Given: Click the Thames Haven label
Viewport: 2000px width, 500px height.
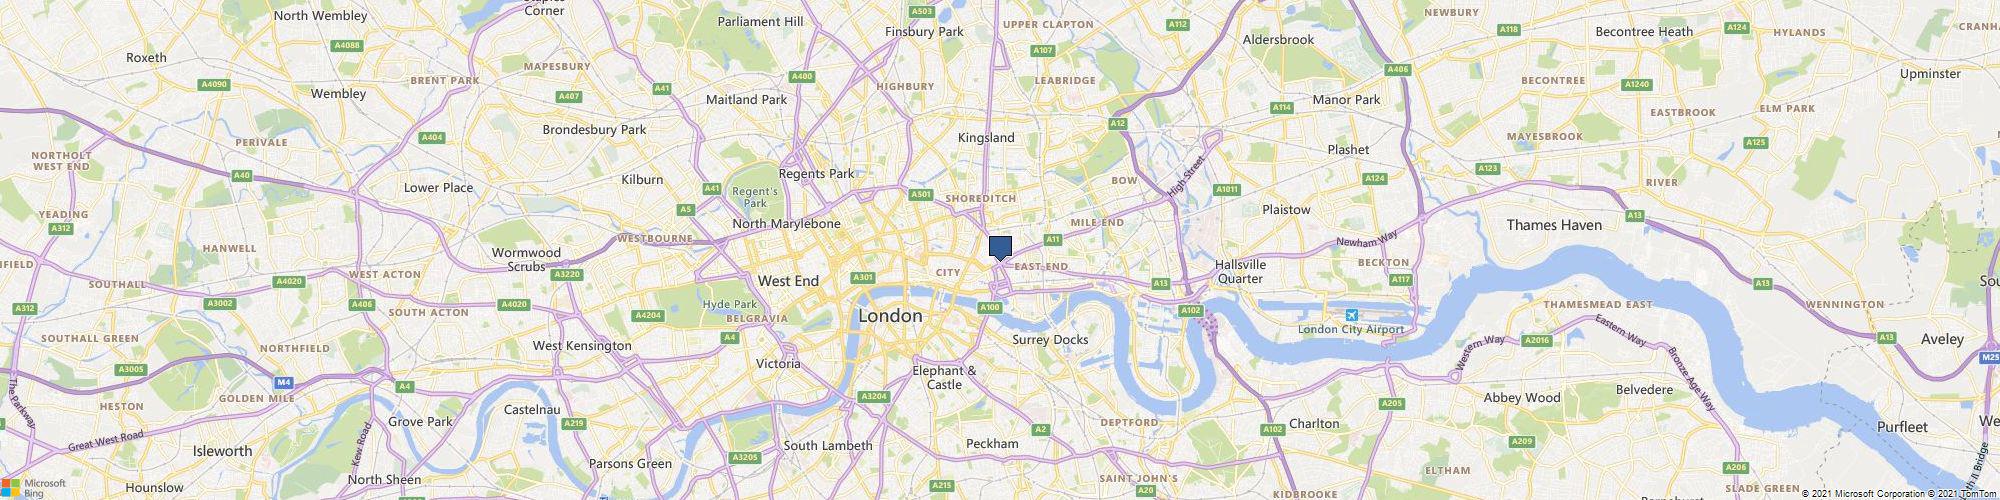Looking at the screenshot, I should (1554, 225).
